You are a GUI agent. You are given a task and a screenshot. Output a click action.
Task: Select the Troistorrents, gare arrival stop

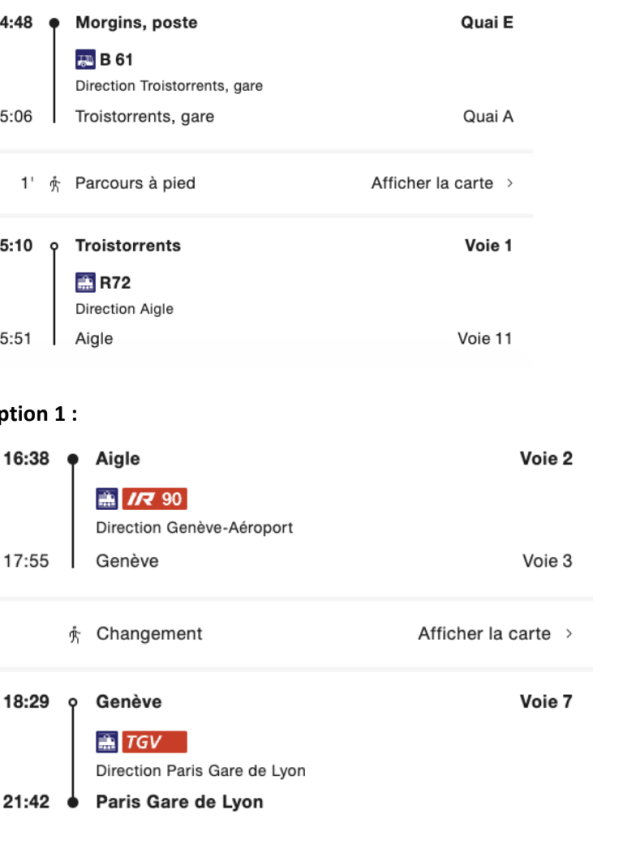click(145, 116)
